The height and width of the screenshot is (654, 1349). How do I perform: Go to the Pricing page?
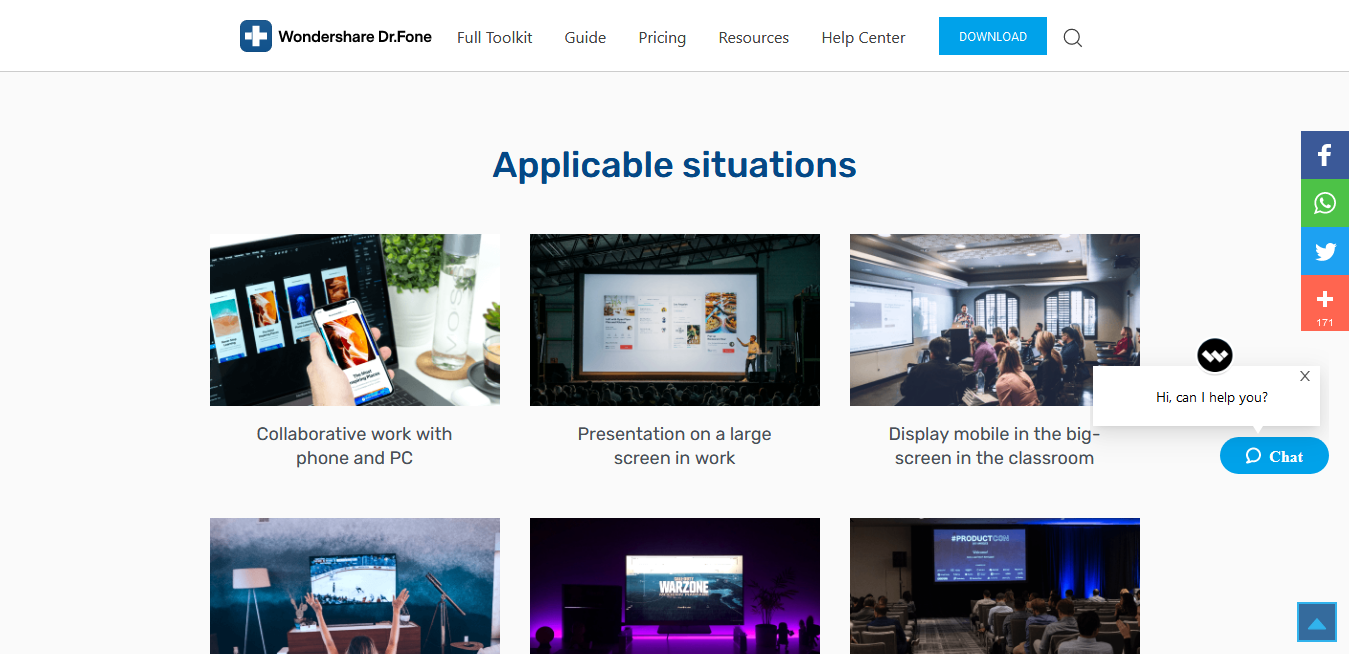tap(662, 37)
